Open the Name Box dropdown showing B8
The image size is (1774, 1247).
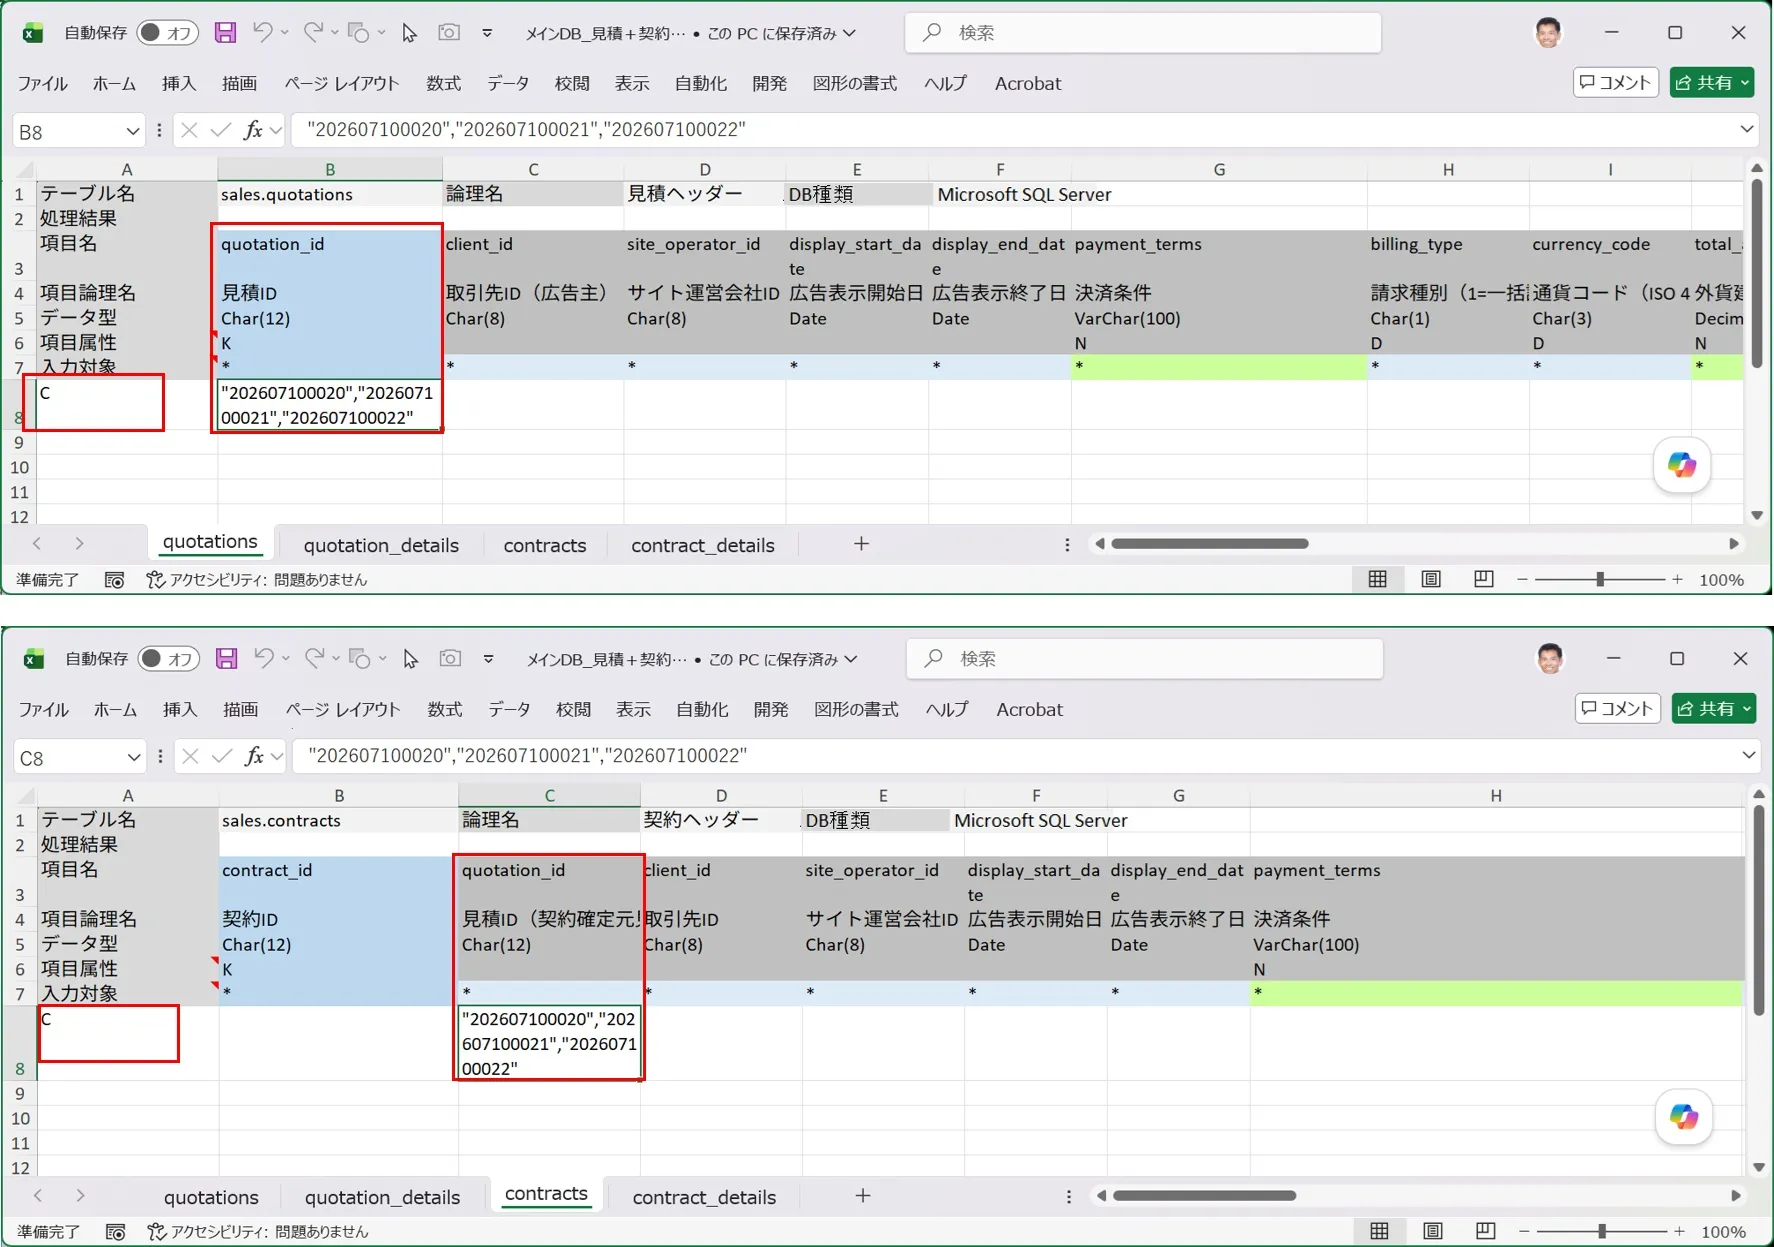(x=132, y=131)
